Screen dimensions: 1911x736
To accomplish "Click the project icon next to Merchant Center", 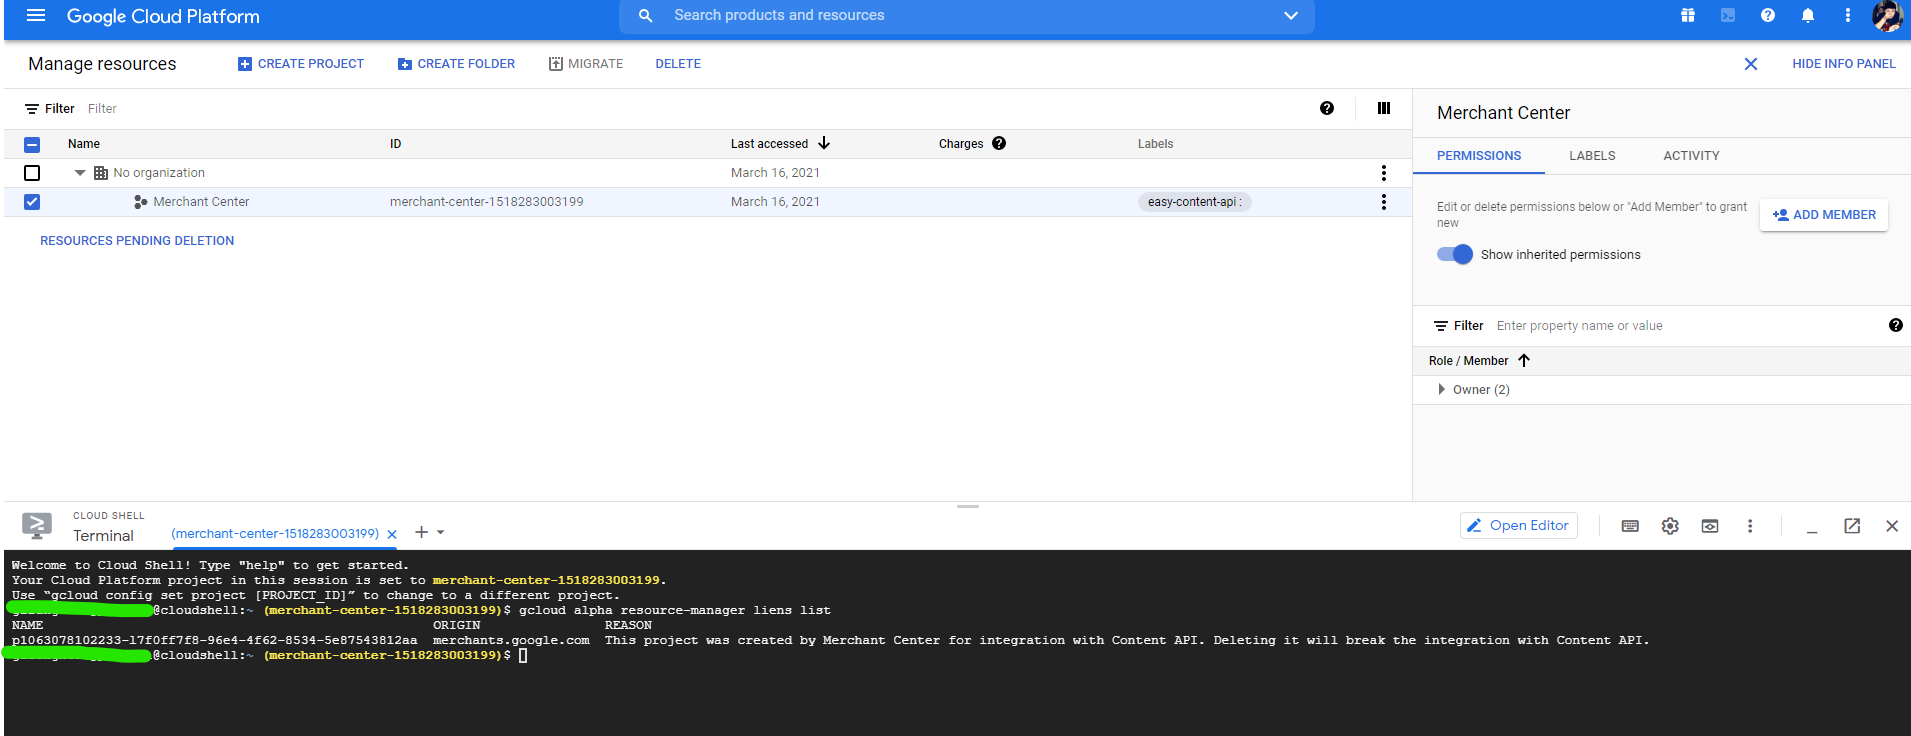I will tap(140, 202).
